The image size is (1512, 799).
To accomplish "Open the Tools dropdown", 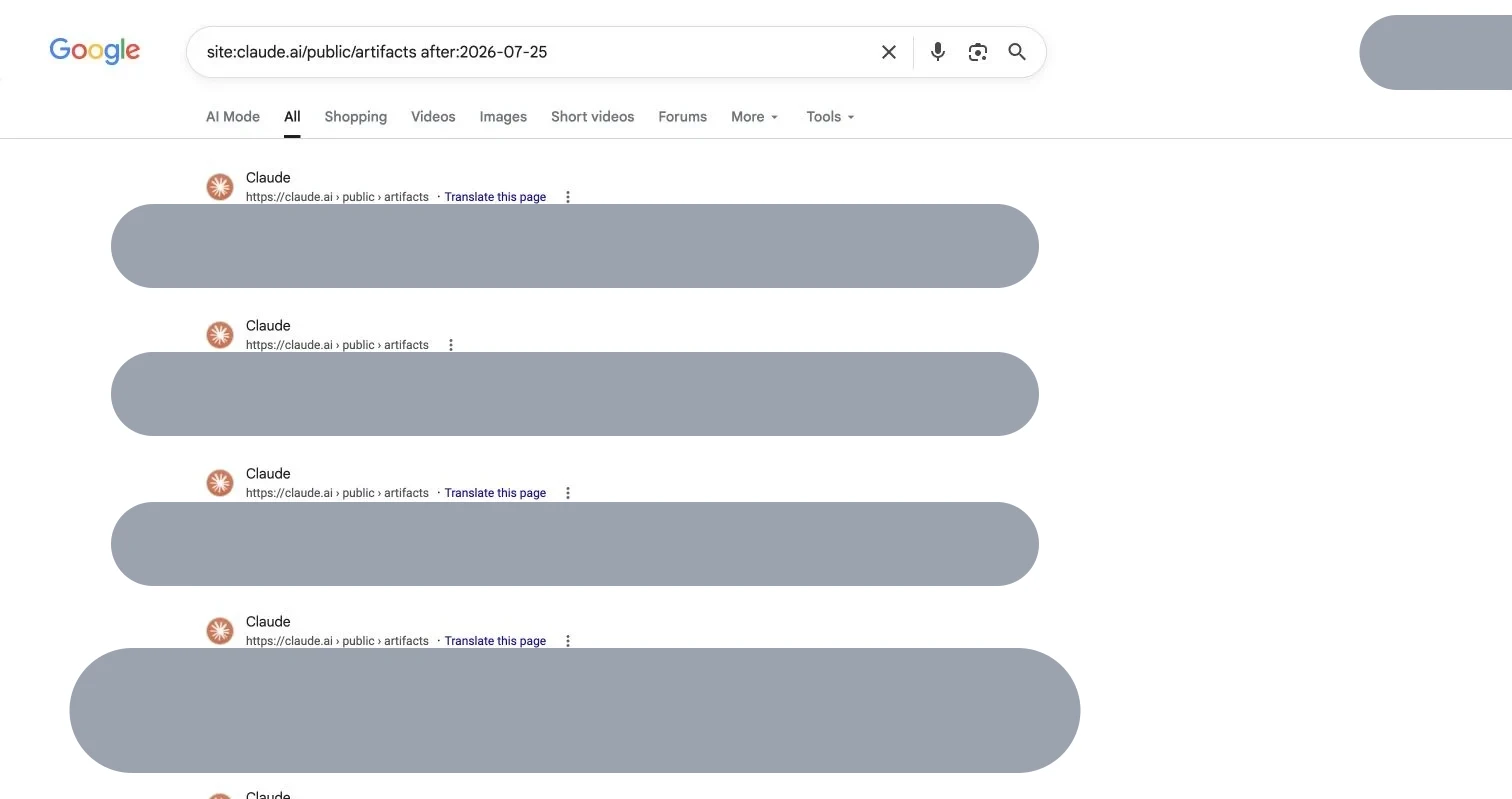I will point(830,117).
